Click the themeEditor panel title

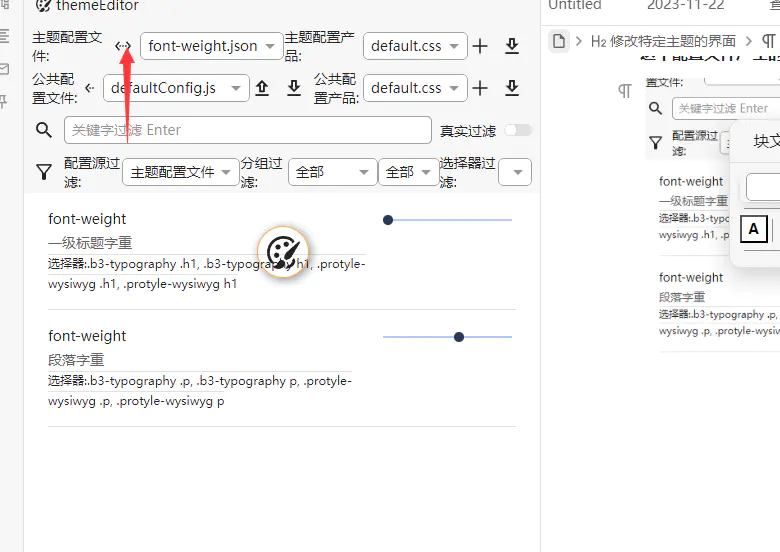coord(97,5)
